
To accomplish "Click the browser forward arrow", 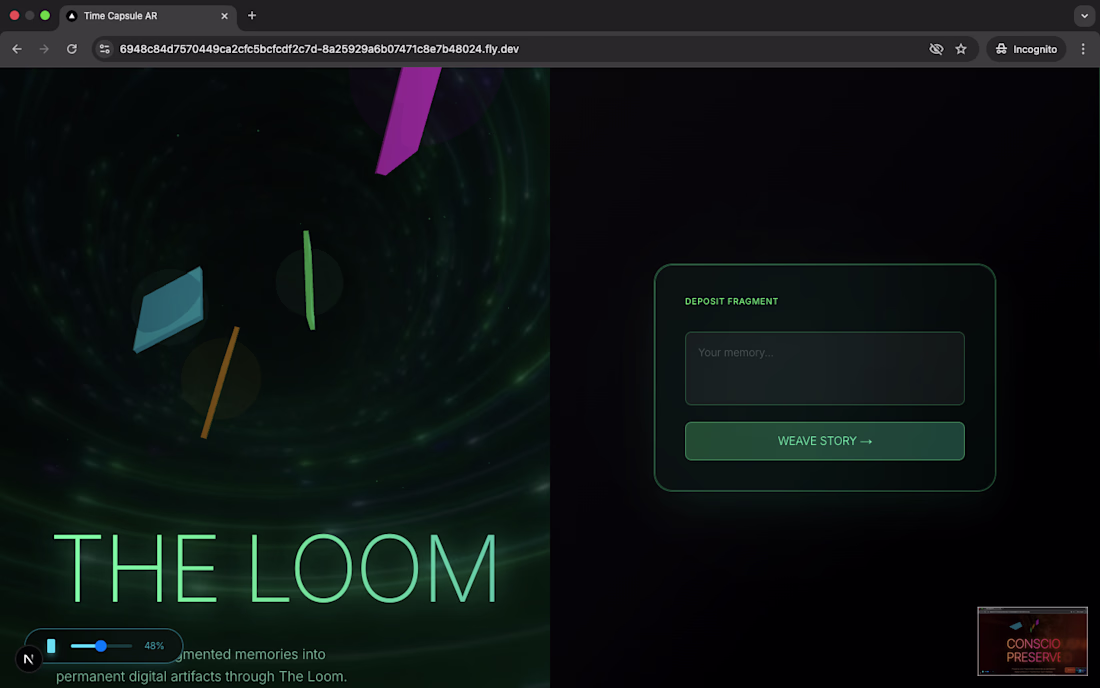I will tap(44, 49).
